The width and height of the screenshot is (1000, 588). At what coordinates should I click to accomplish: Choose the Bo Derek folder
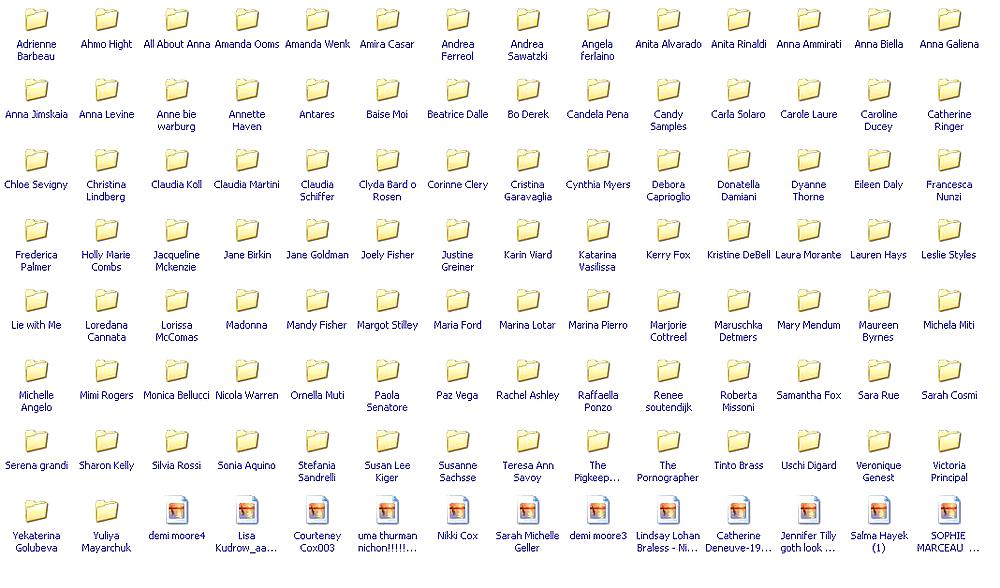528,91
